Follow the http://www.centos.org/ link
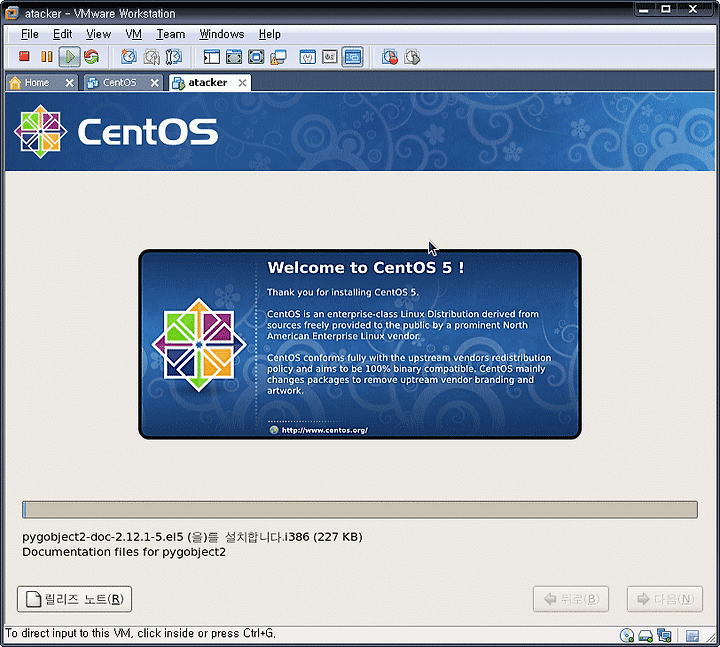720x647 pixels. pos(325,430)
